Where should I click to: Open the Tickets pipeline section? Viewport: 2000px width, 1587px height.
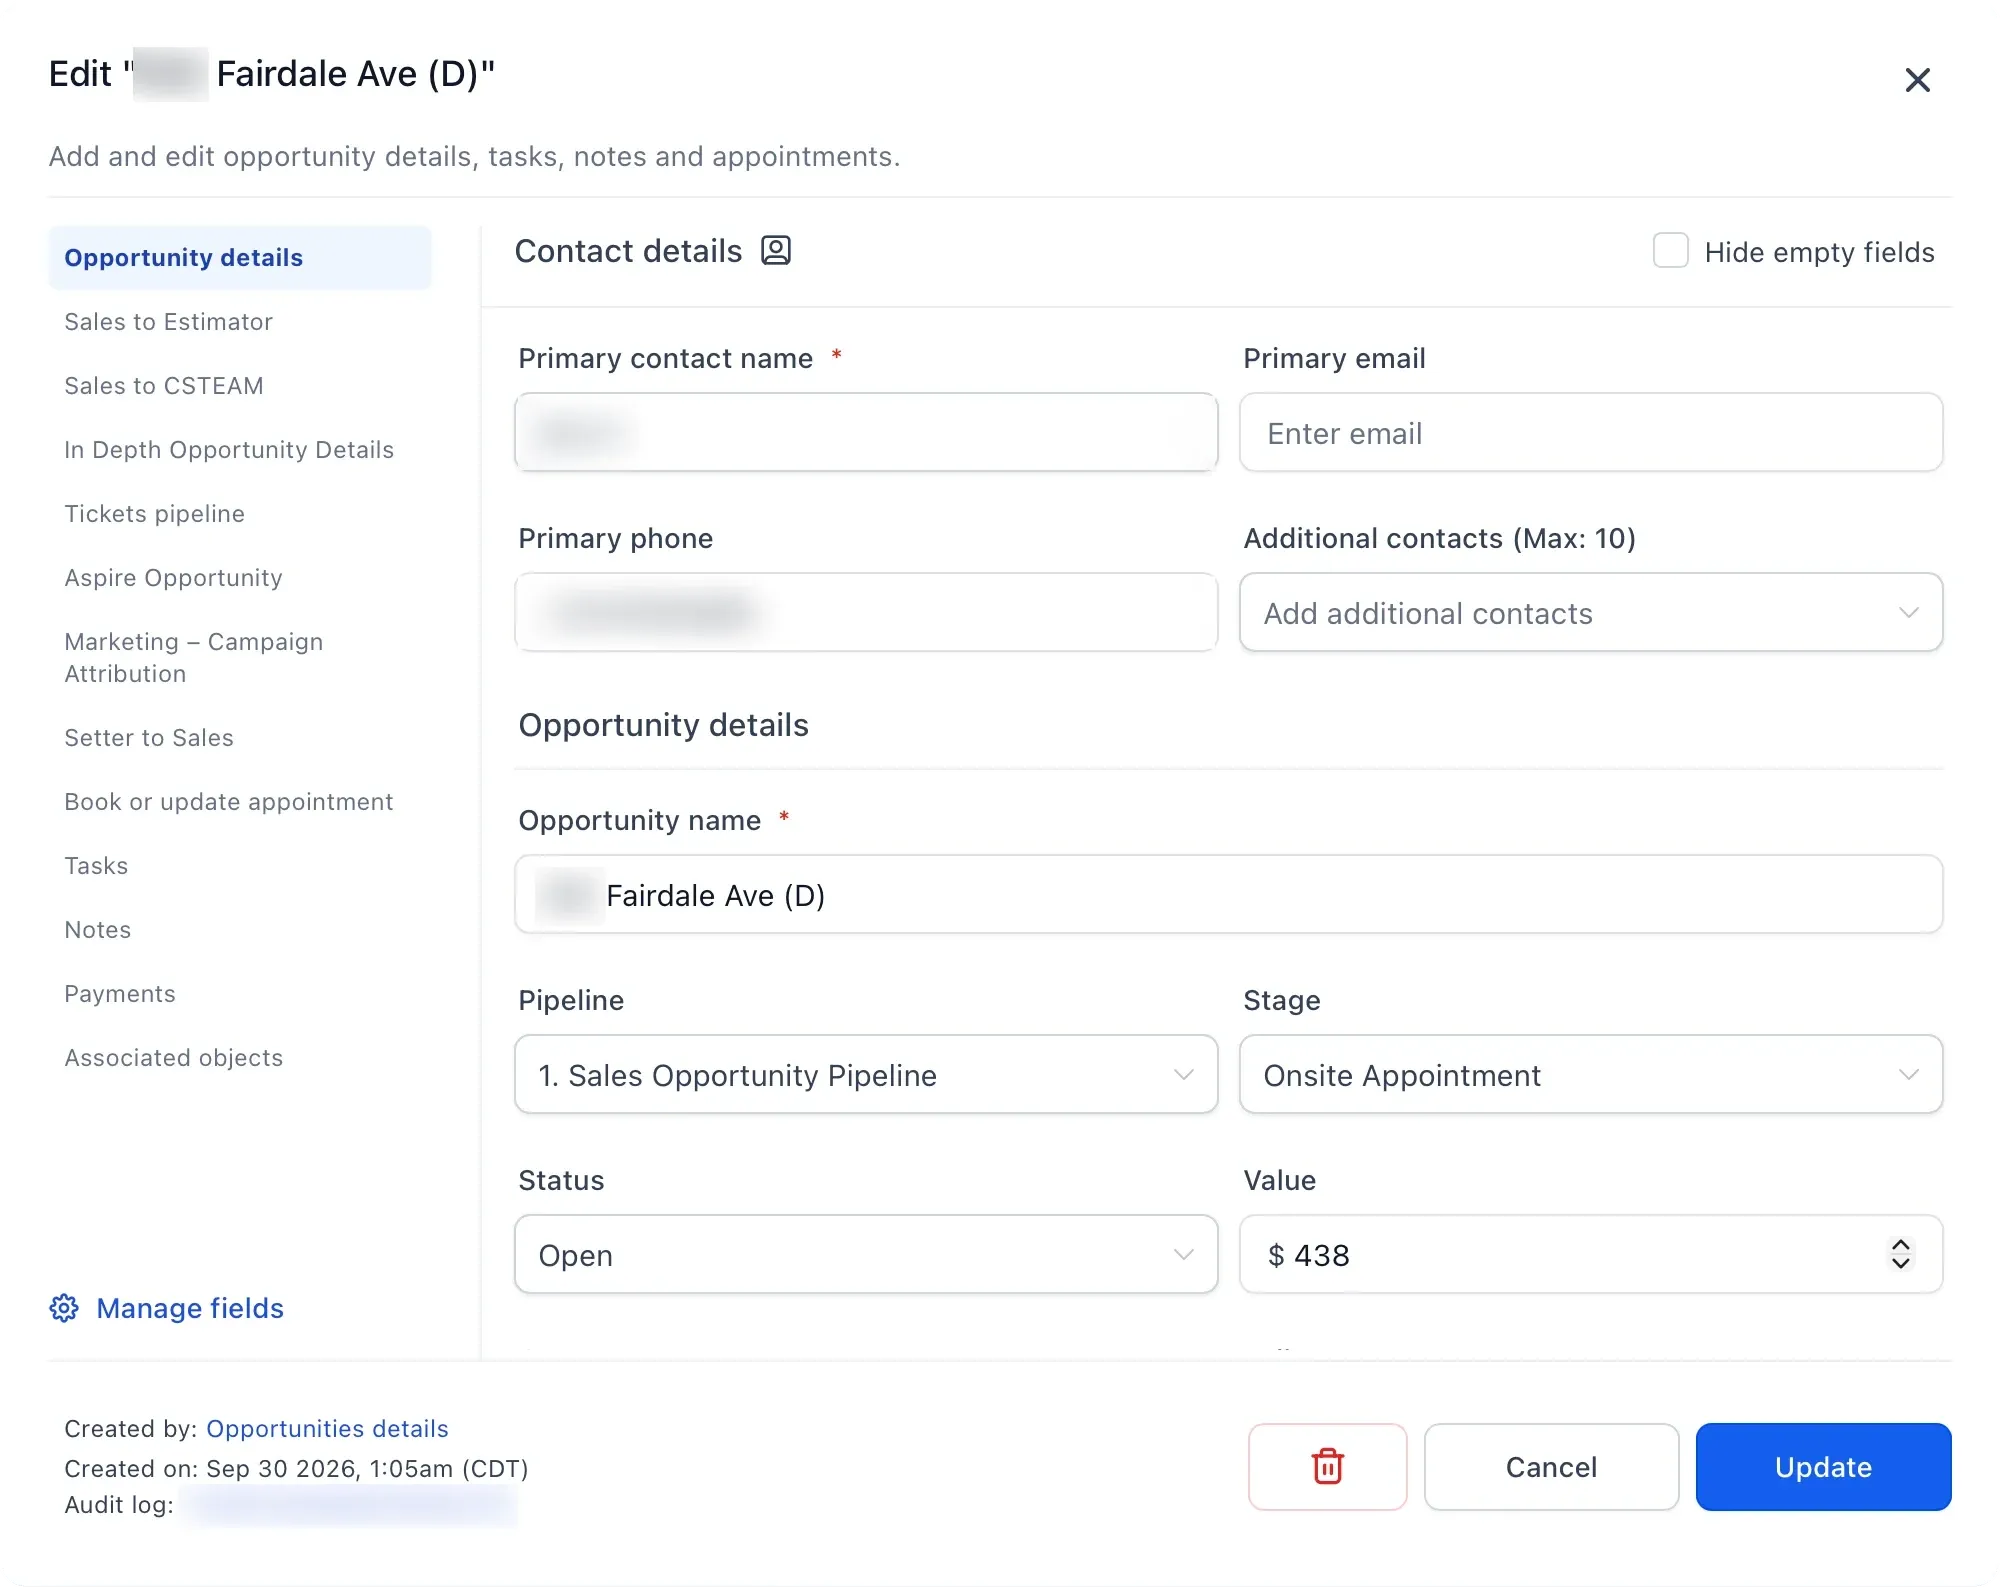(x=154, y=514)
